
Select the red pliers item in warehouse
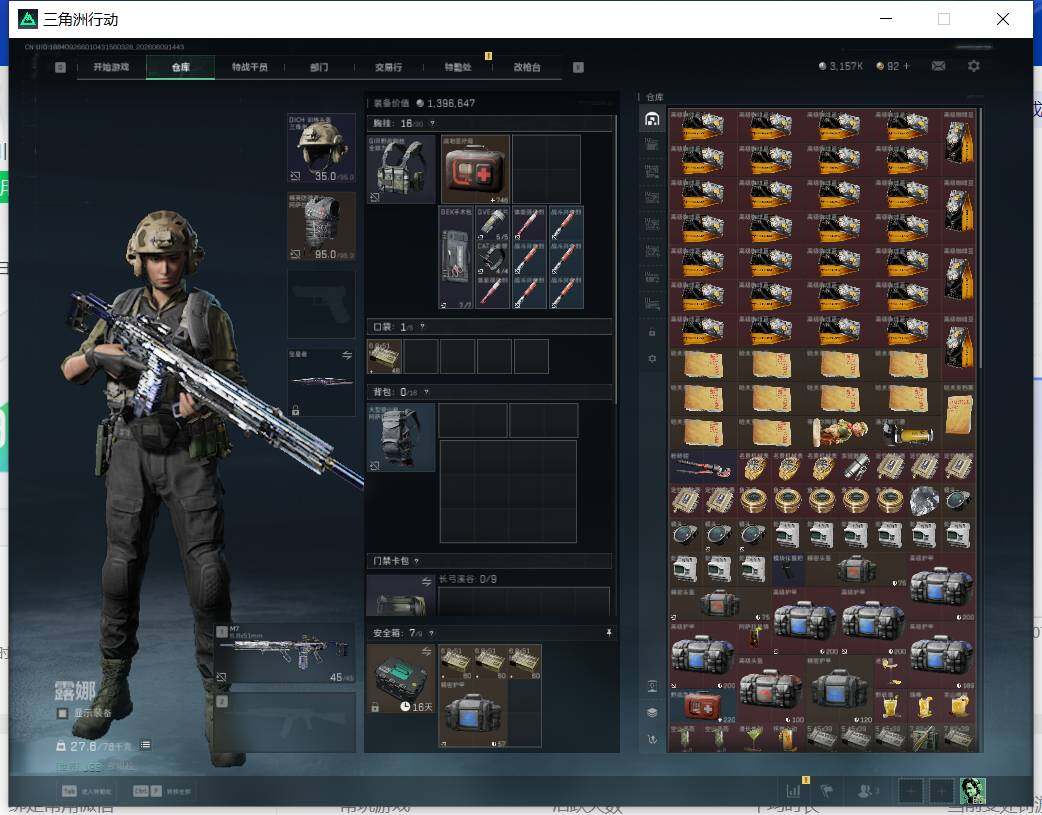[x=702, y=467]
